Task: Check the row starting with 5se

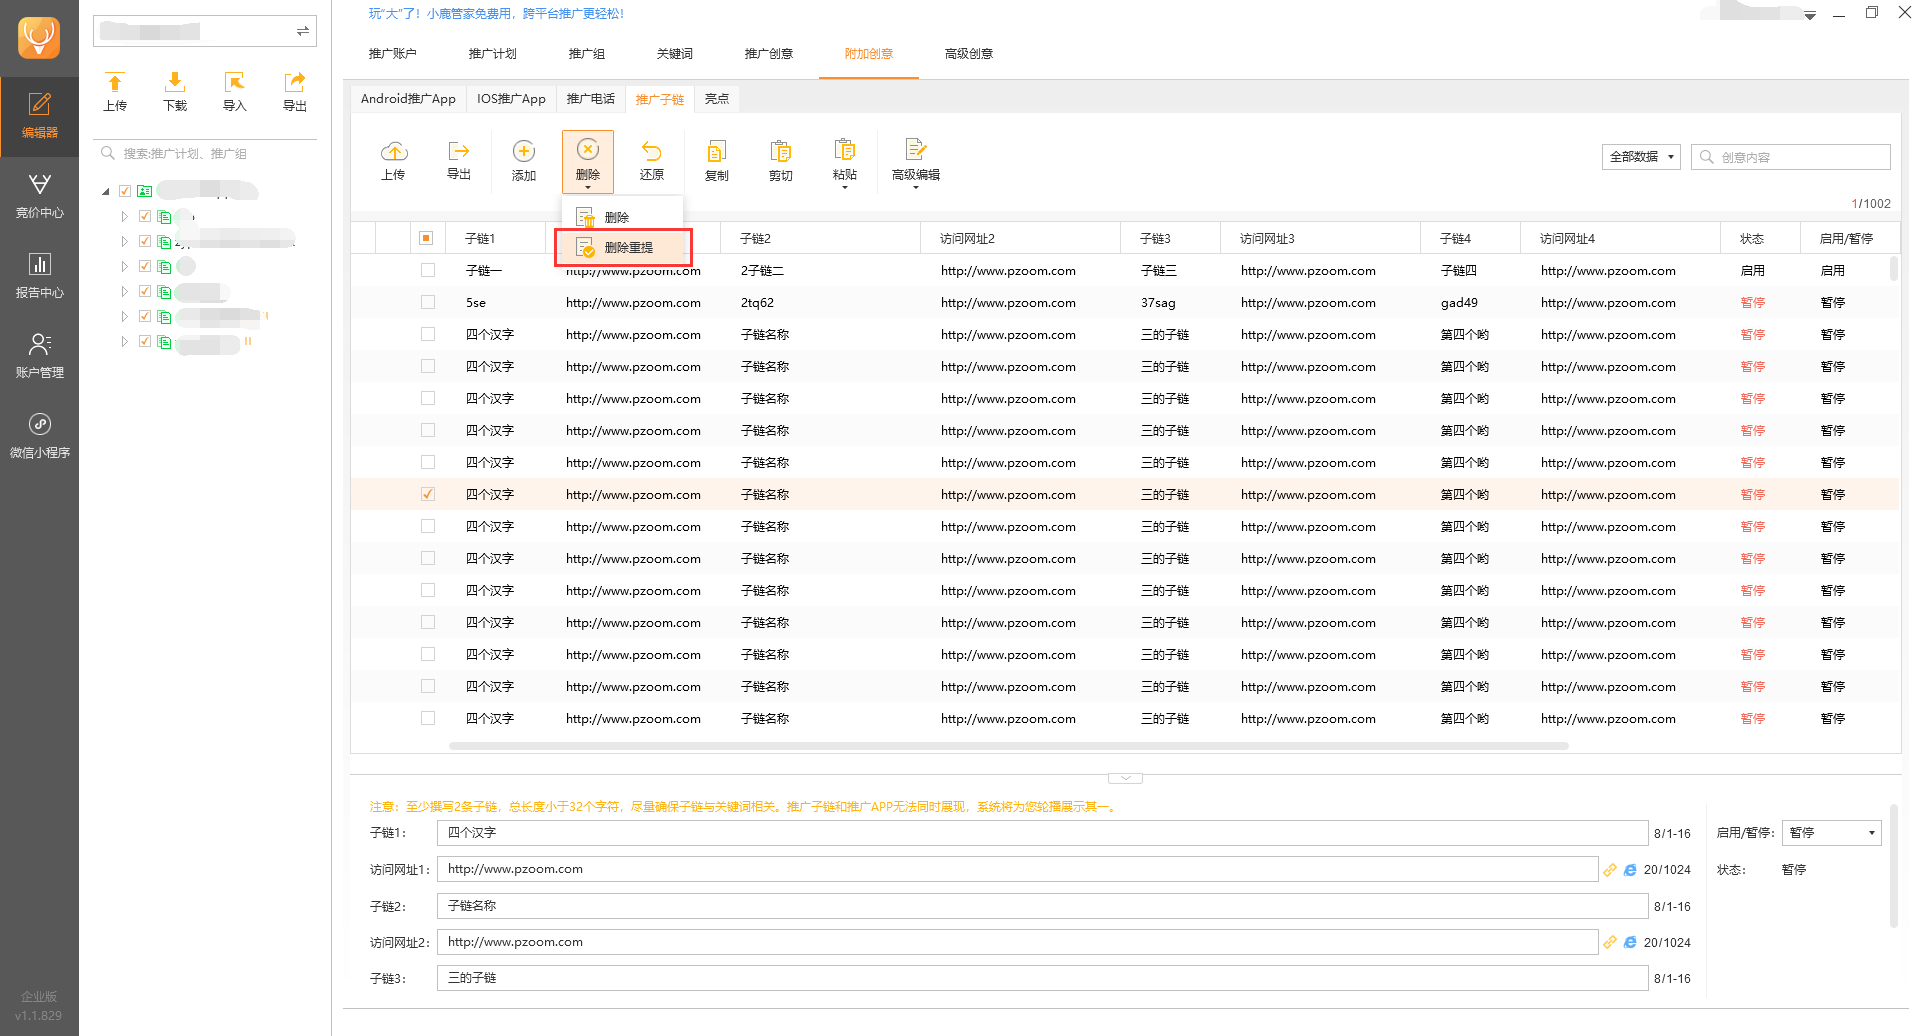Action: (x=428, y=302)
